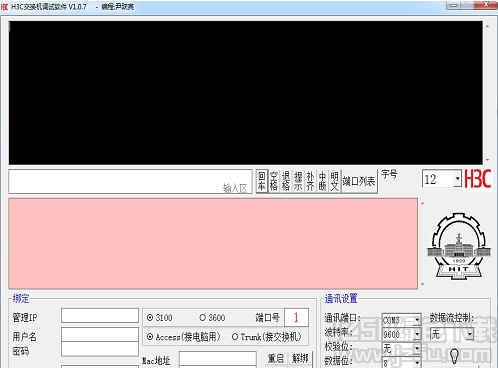Click the 退格 (Backspace) button
Image resolution: width=498 pixels, height=368 pixels.
click(286, 181)
